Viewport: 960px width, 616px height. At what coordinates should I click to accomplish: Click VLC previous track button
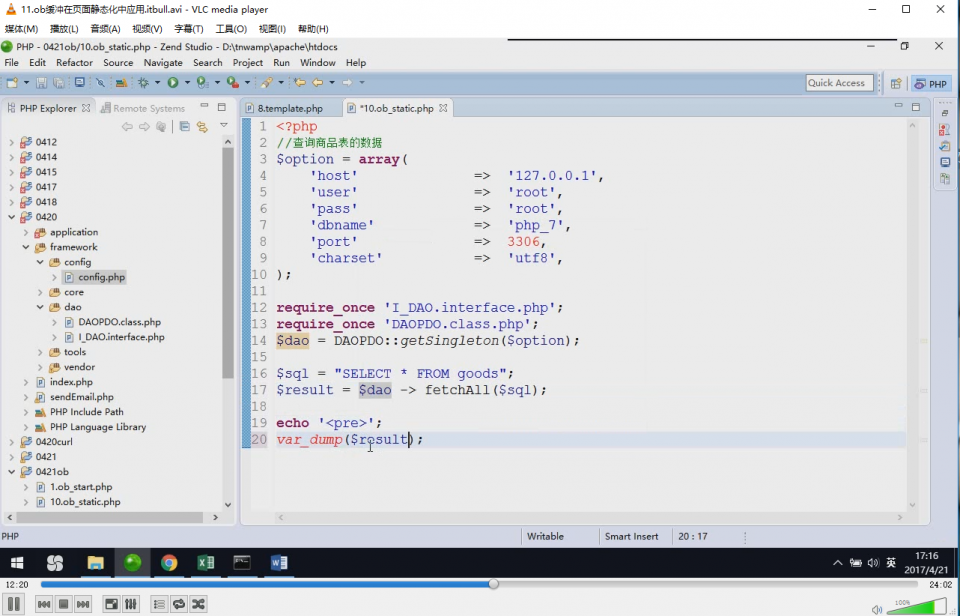click(44, 604)
